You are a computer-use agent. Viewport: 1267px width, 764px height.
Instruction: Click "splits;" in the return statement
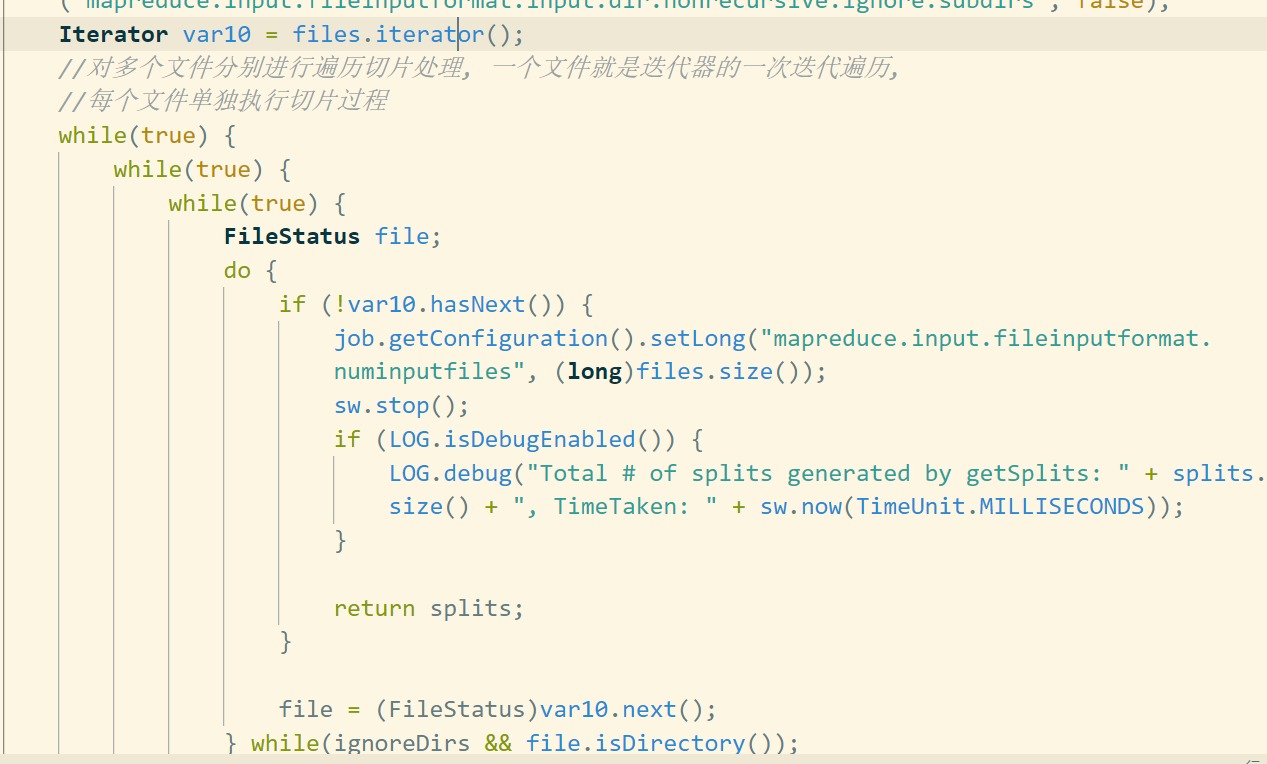(477, 608)
